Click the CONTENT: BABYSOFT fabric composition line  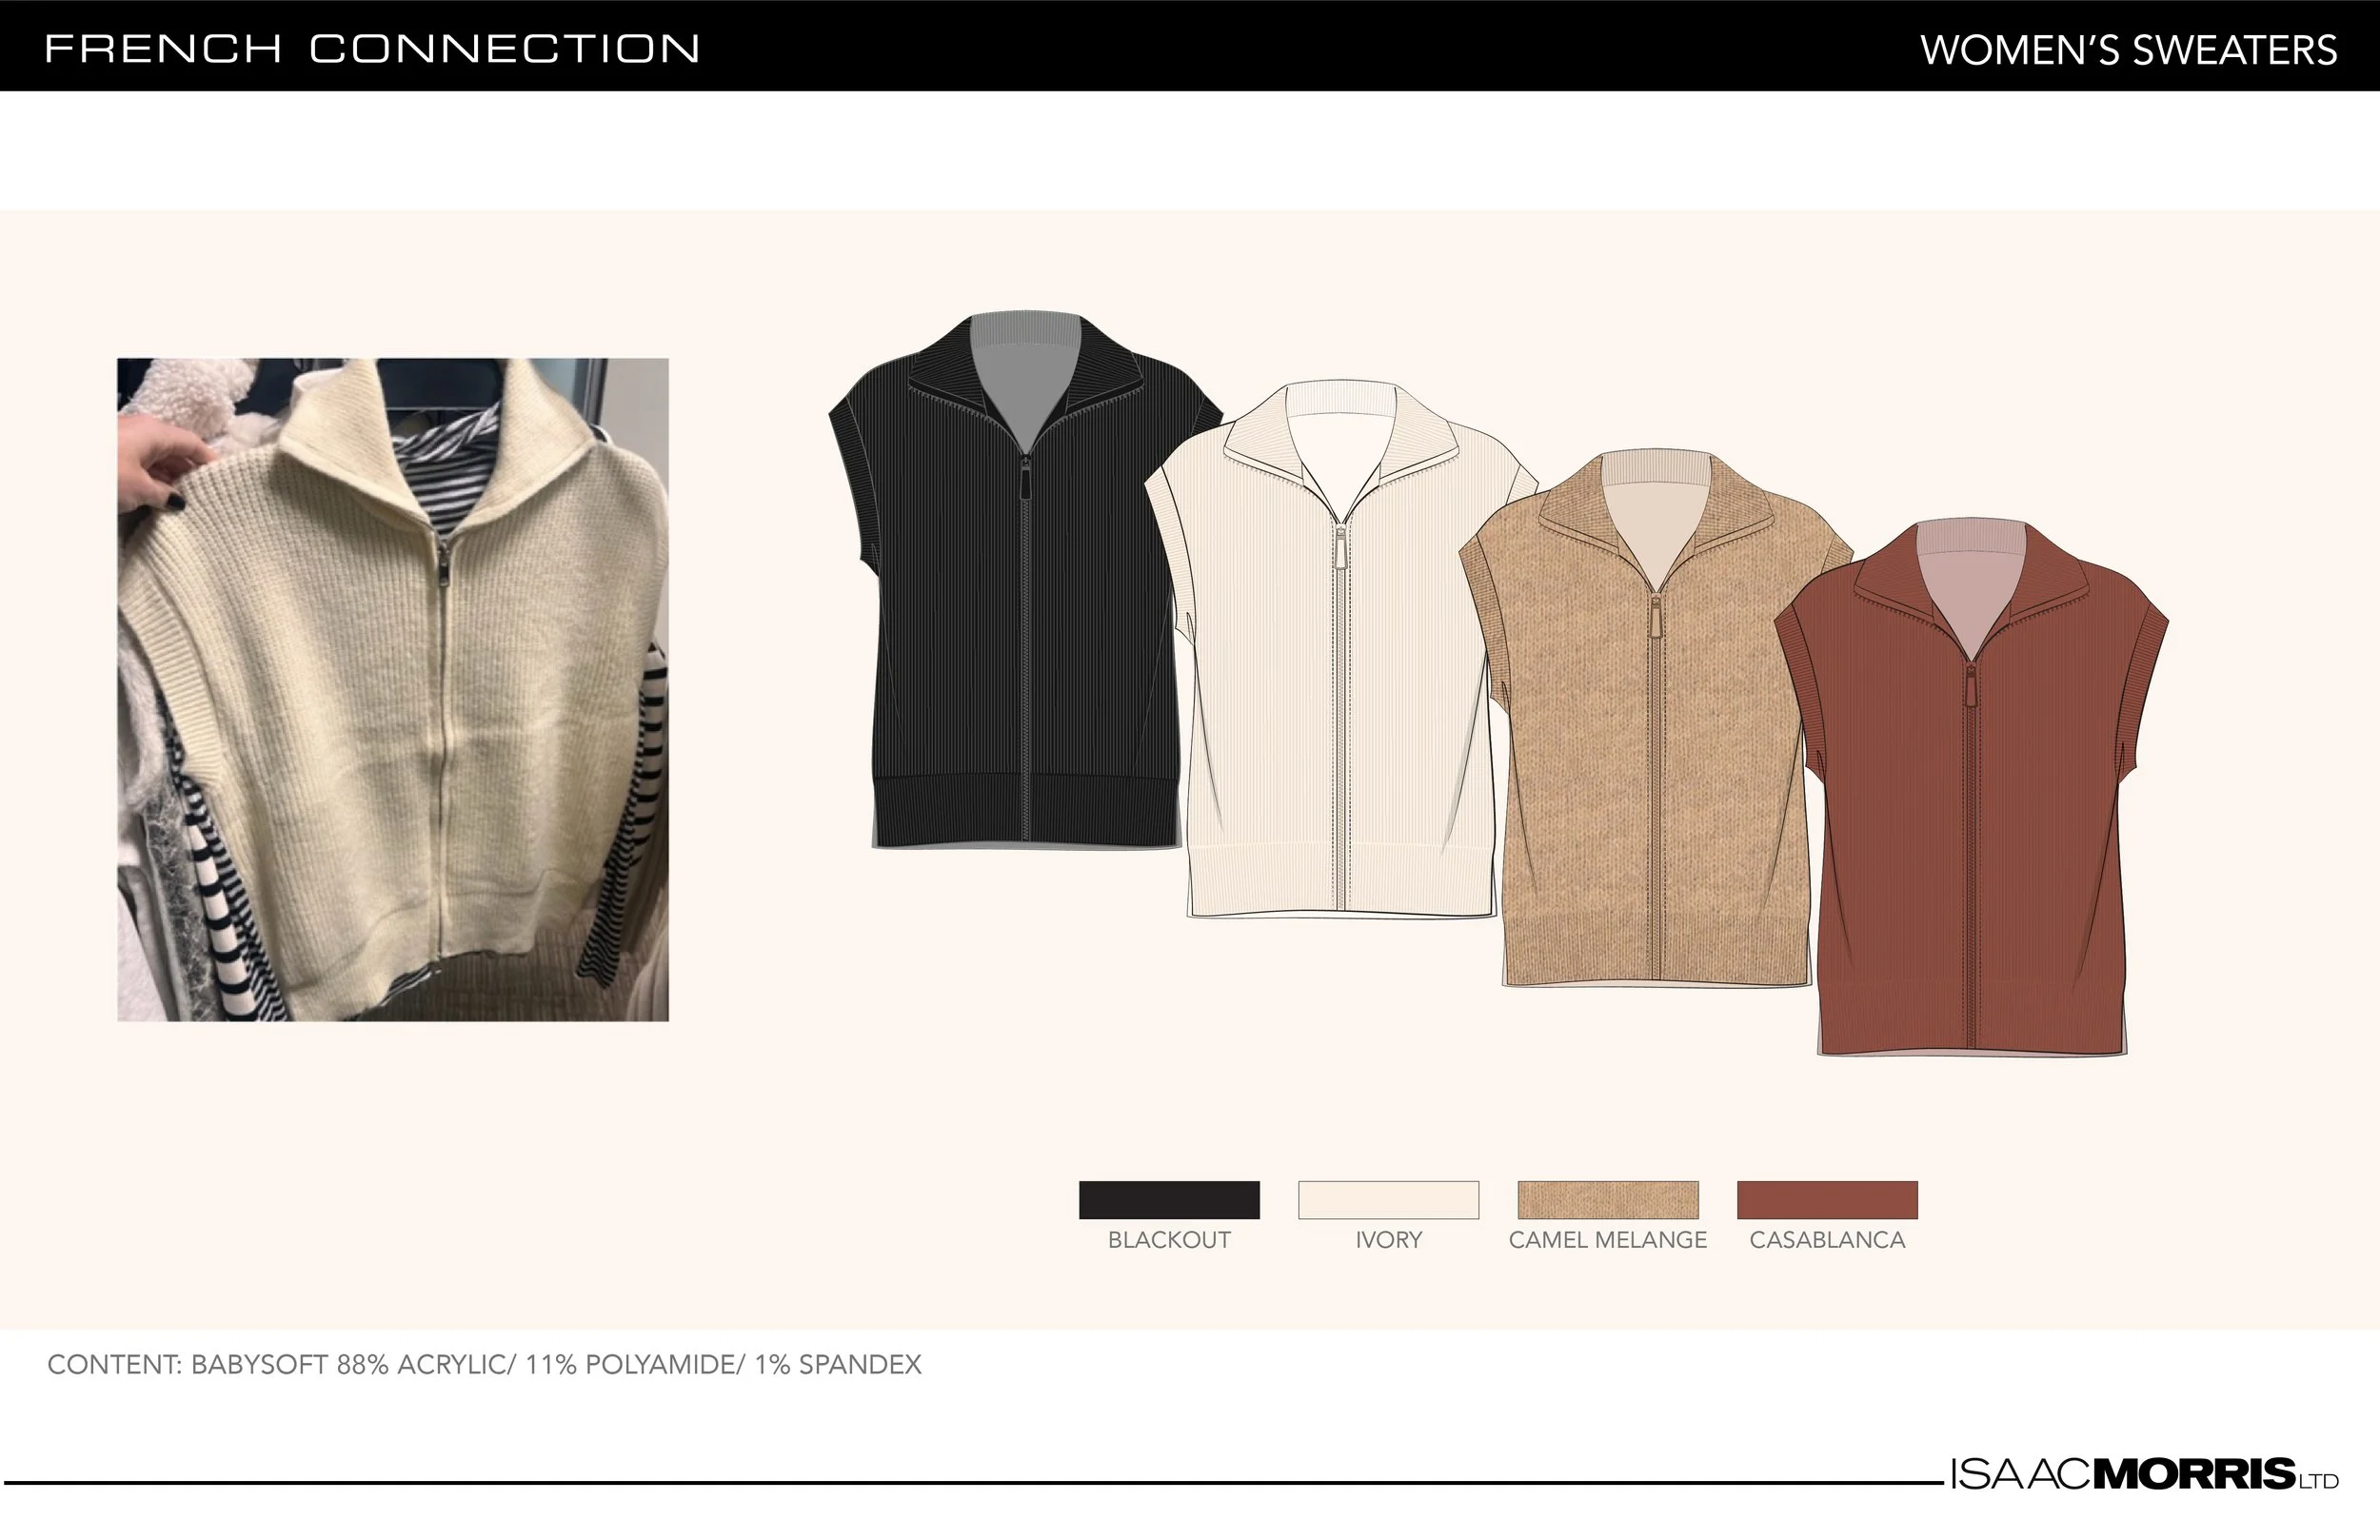coord(484,1365)
